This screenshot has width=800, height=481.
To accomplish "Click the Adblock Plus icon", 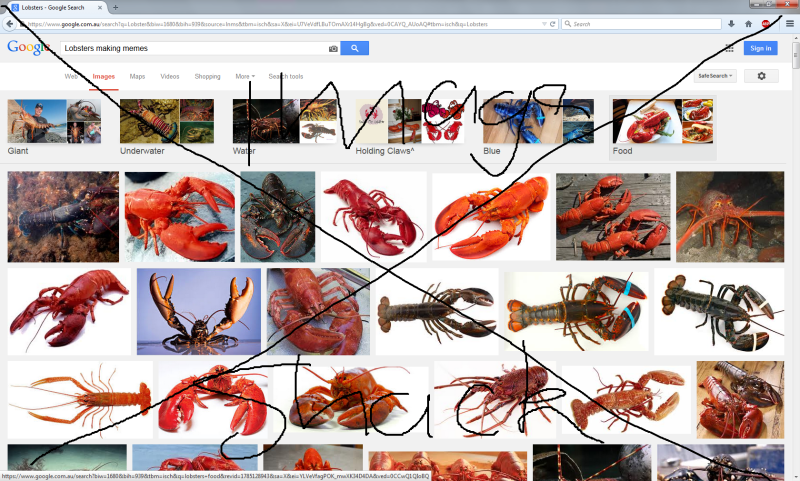I will [x=766, y=23].
